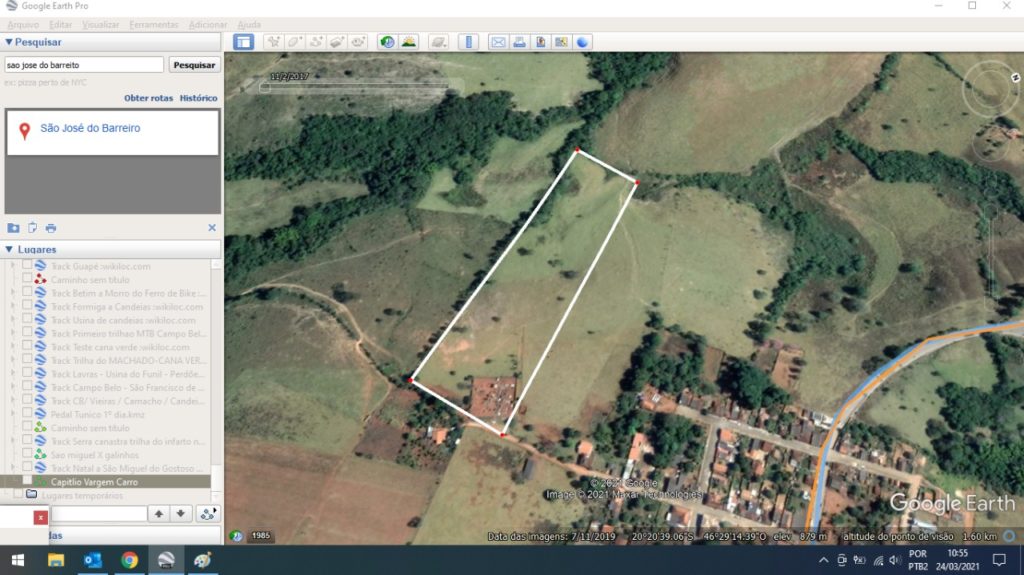Check the Sao miguel X galinhos checkbox

27,453
